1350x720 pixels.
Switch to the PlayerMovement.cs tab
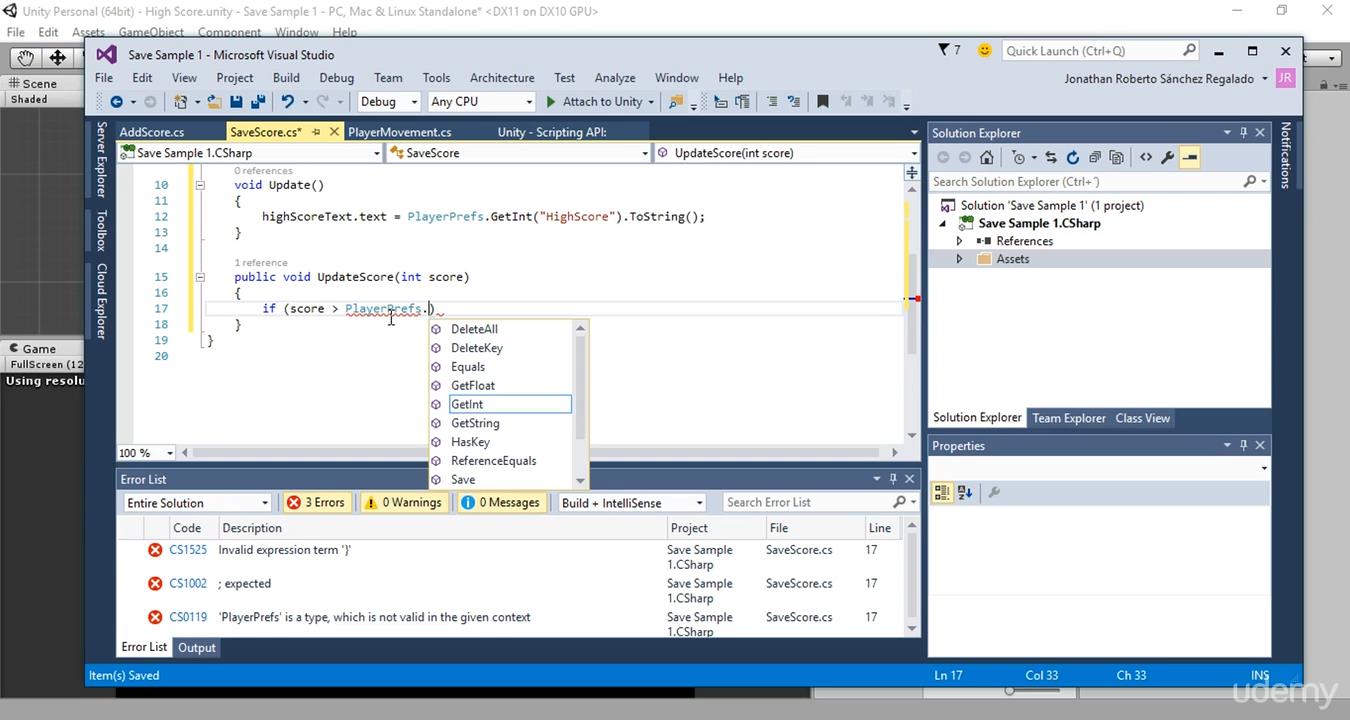400,131
